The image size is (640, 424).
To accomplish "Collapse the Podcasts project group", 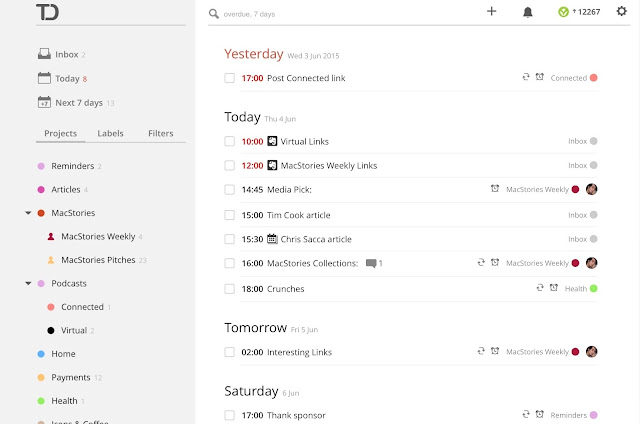I will pos(28,283).
